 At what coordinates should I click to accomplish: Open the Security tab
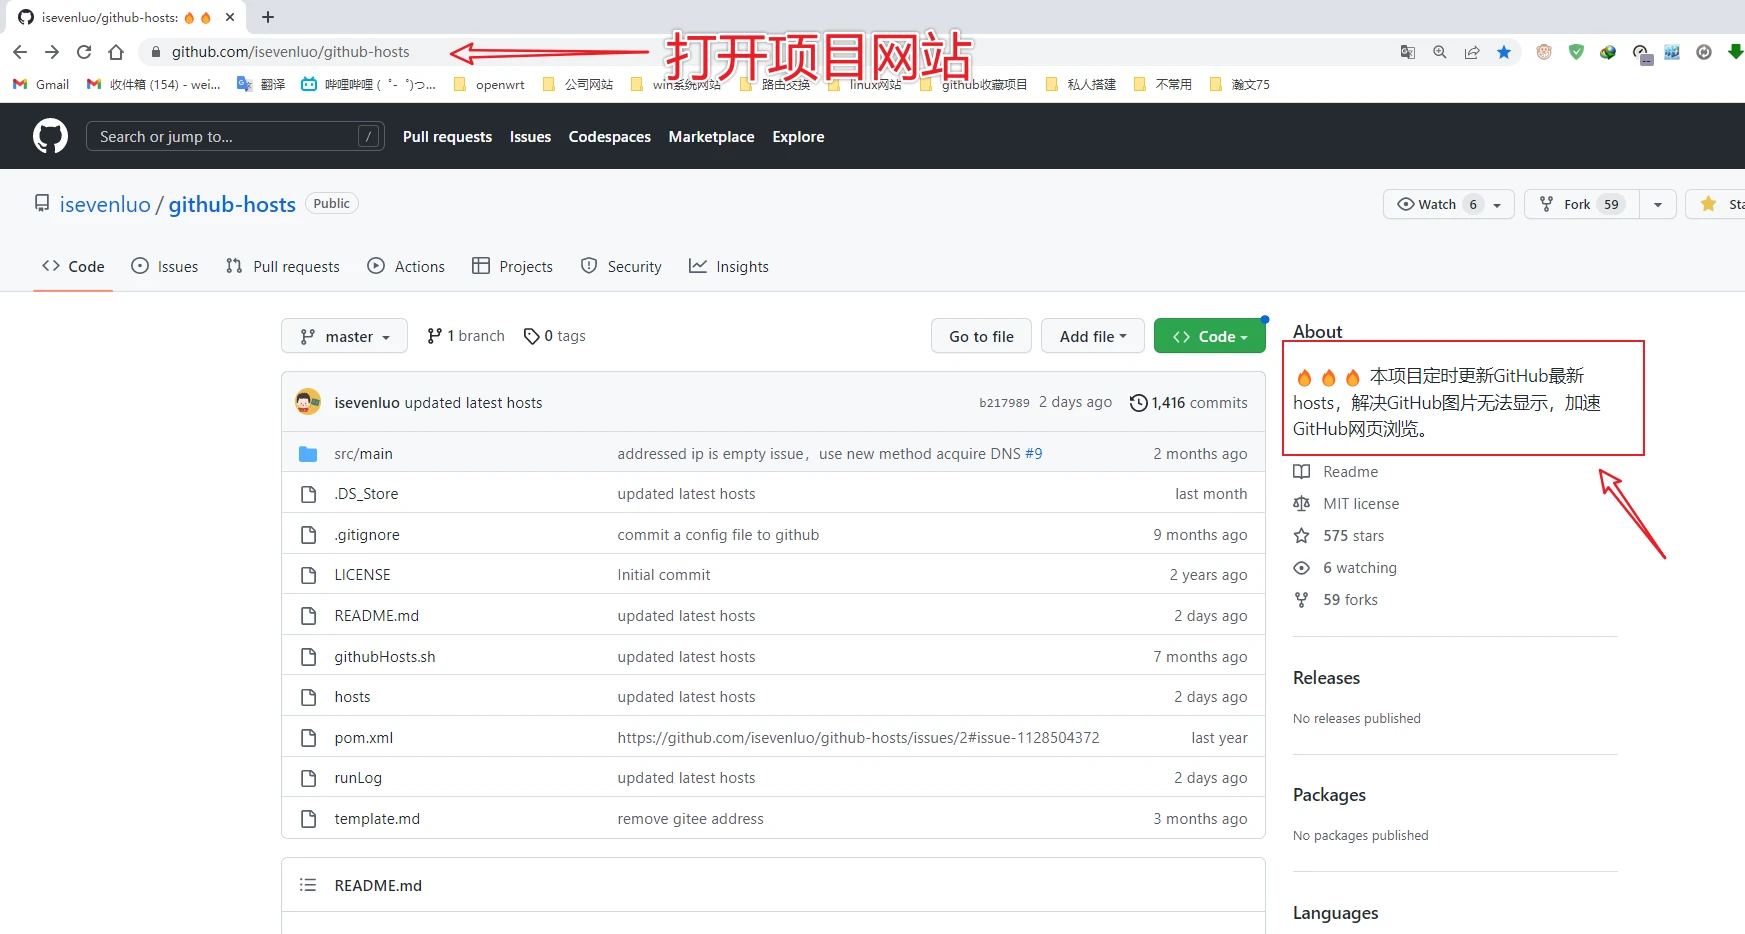(x=621, y=266)
